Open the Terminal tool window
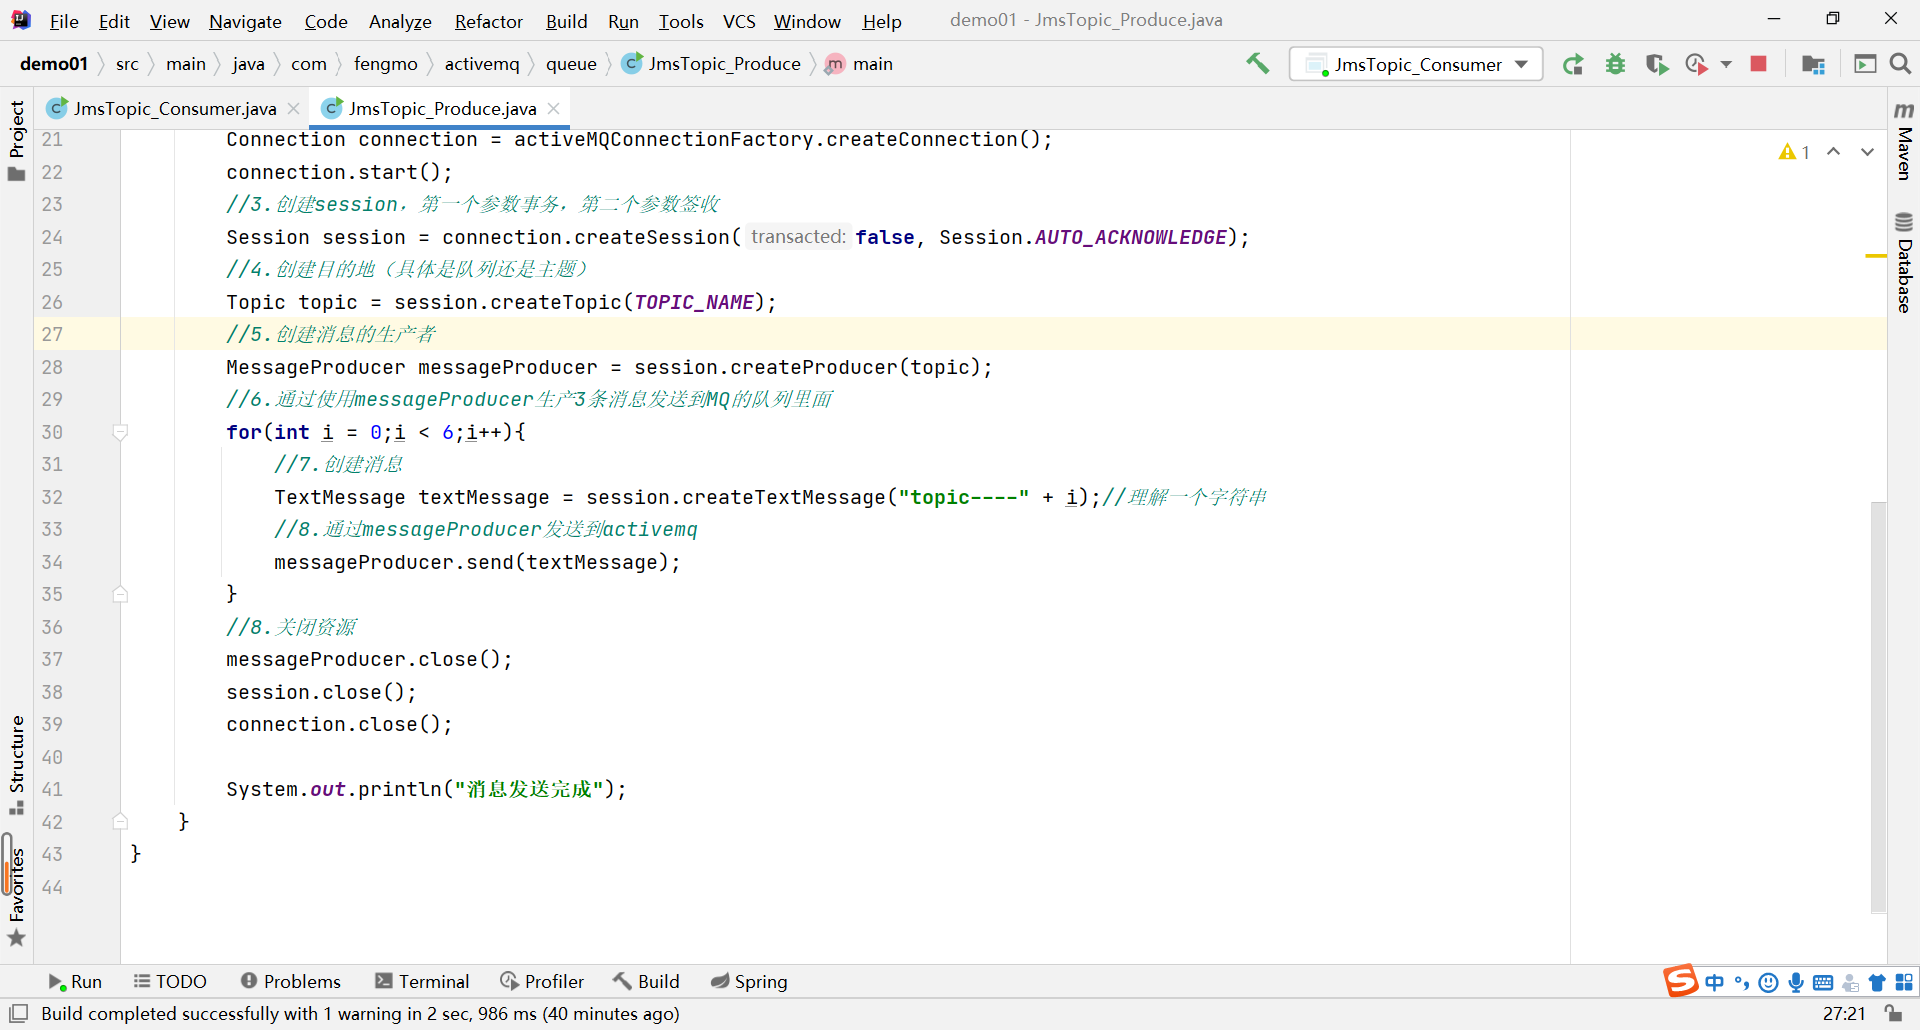This screenshot has height=1030, width=1920. point(422,981)
